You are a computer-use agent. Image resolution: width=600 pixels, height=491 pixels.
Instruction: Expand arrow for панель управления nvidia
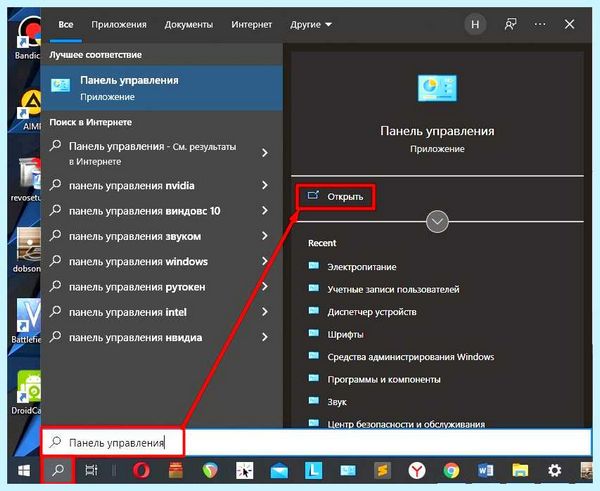pos(265,186)
